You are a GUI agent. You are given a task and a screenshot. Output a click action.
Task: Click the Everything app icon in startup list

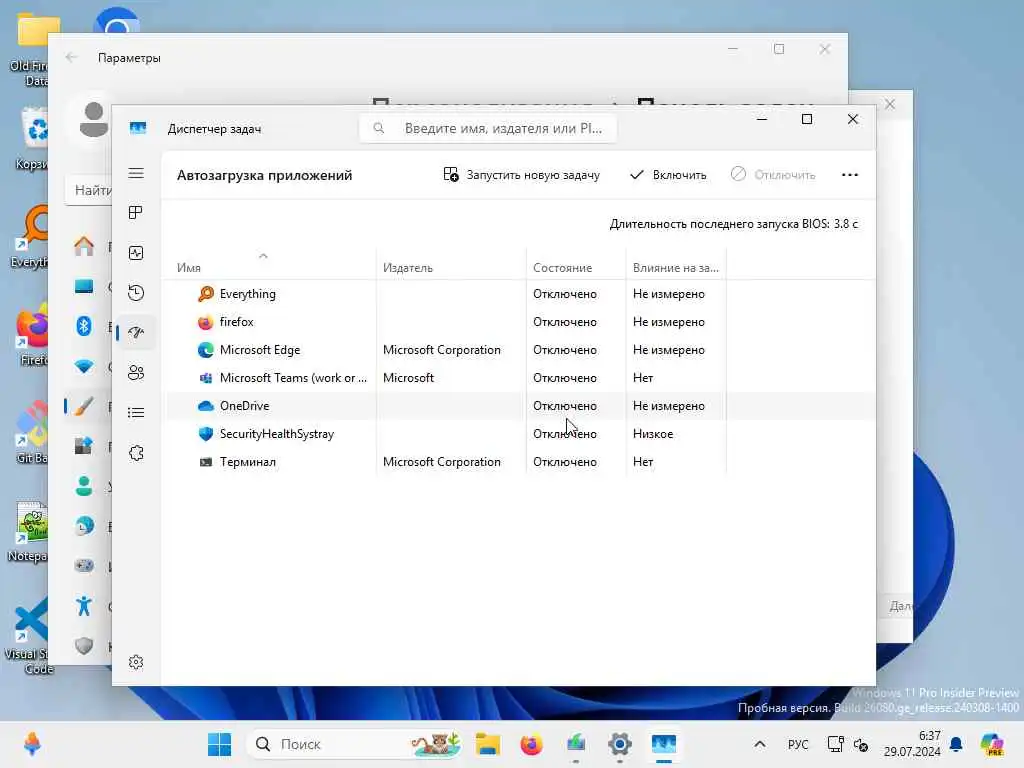click(x=206, y=294)
